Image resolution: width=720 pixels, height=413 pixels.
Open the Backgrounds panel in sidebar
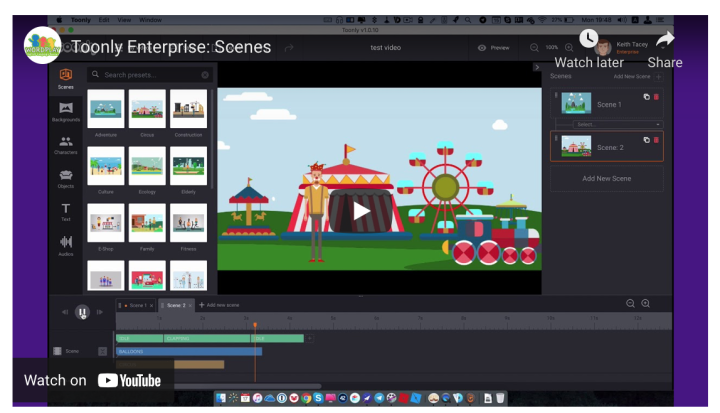coord(66,109)
